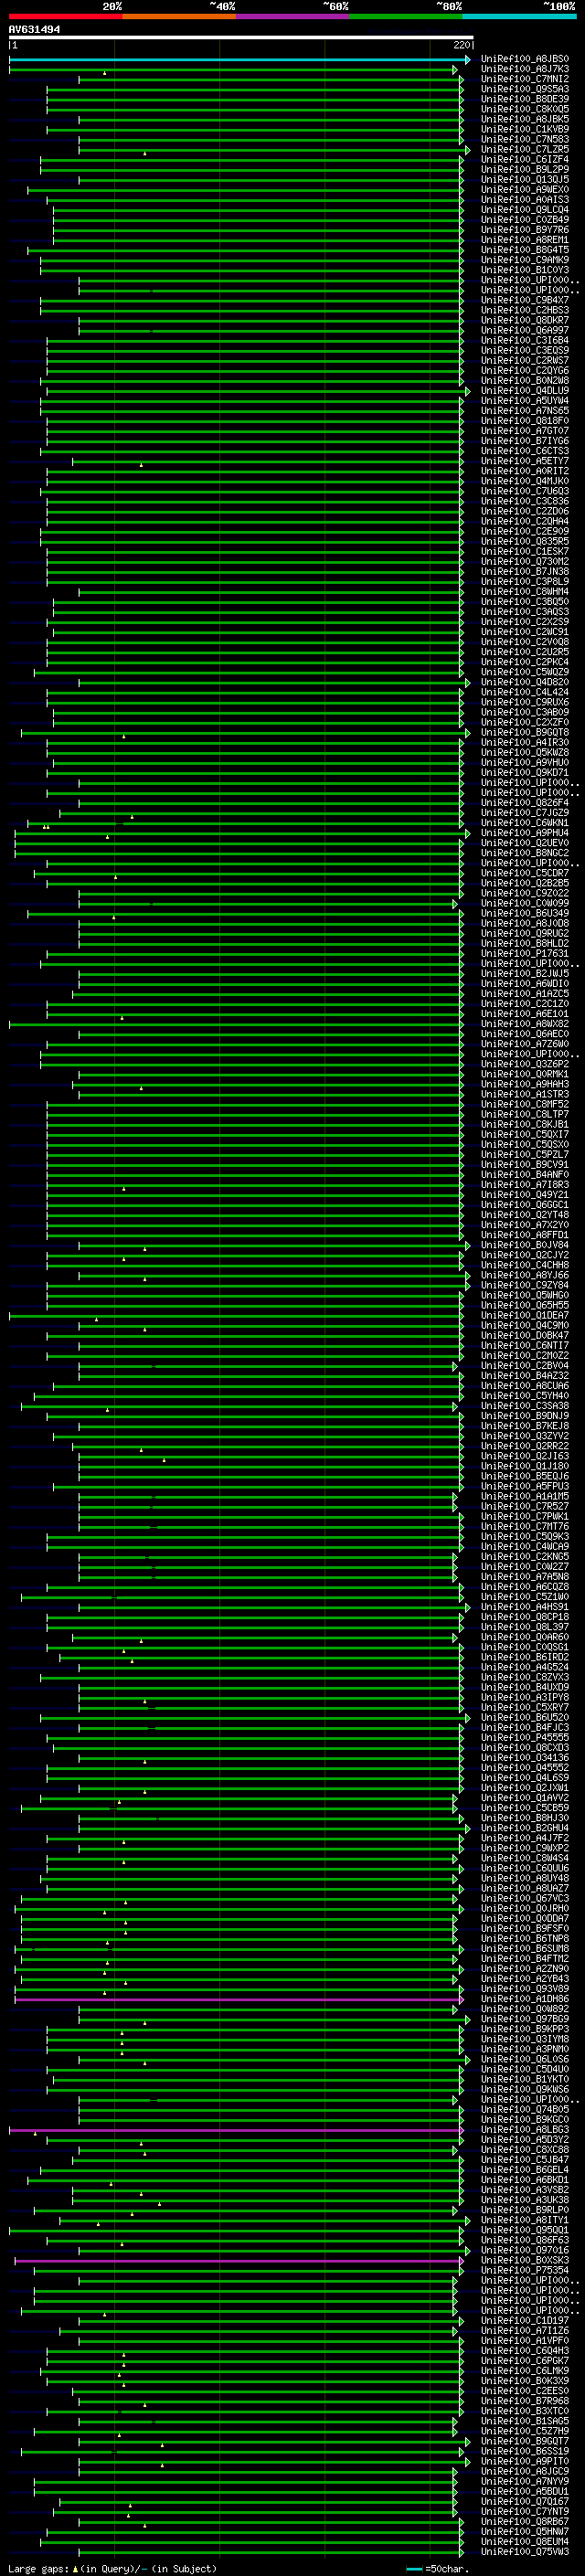Select label UniRef100_A5ETY7
Image resolution: width=585 pixels, height=2576 pixels.
tap(525, 461)
